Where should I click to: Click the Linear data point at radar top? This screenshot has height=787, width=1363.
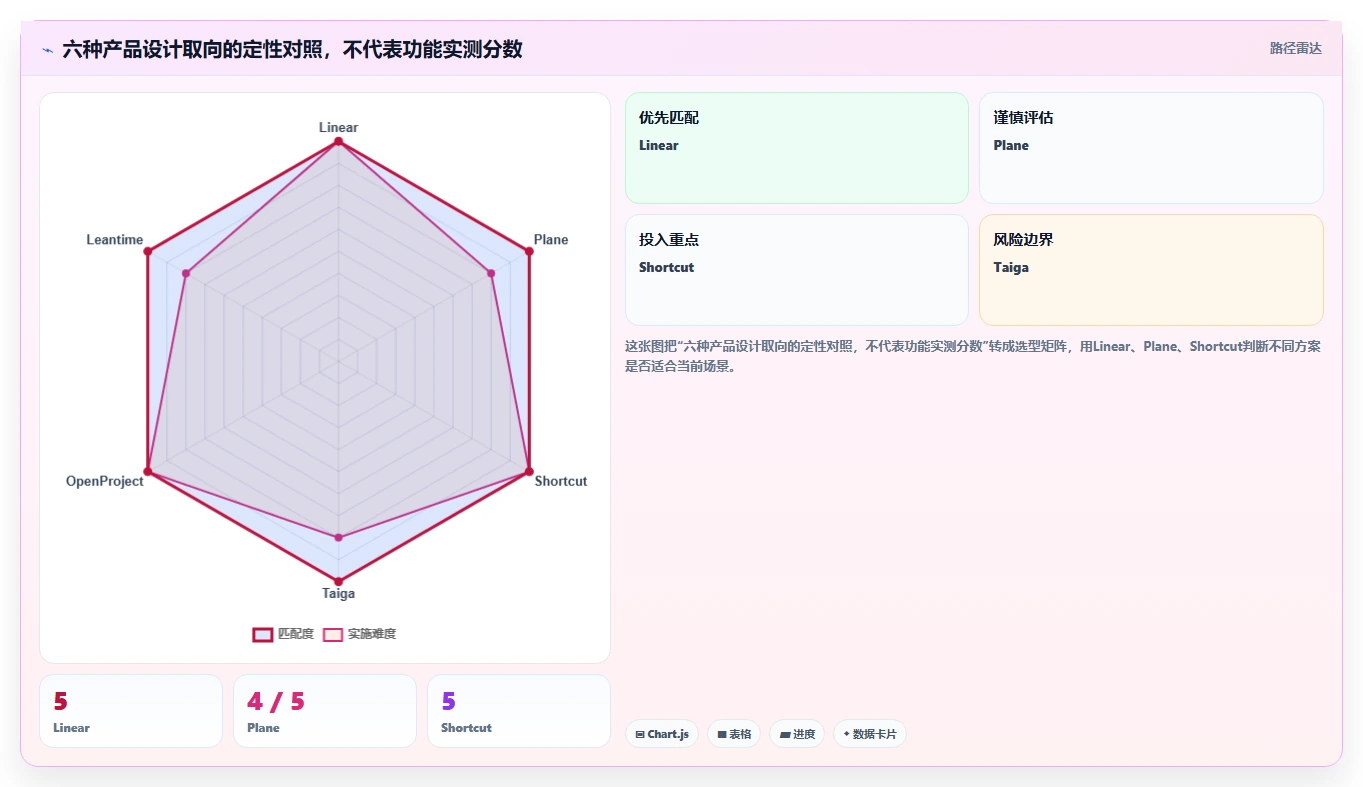tap(338, 142)
